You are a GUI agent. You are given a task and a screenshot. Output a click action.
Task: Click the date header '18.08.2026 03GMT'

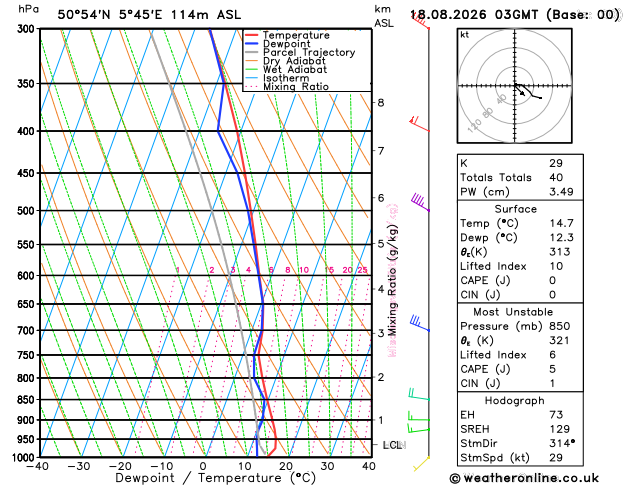coord(474,15)
